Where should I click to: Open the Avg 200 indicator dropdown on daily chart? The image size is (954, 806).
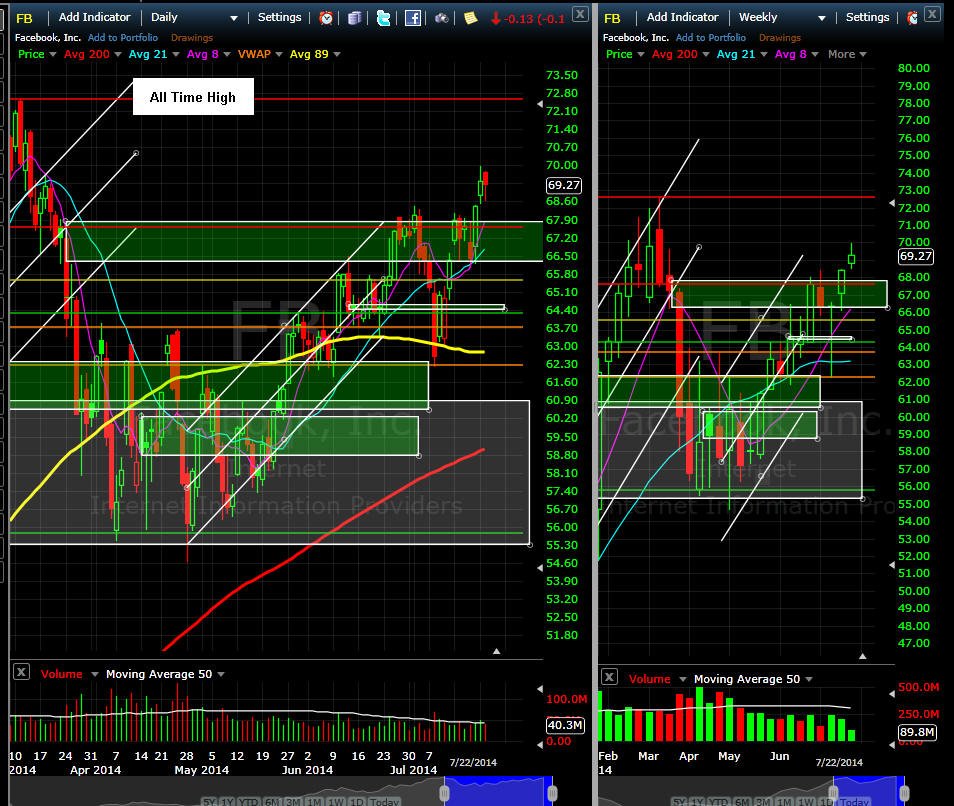[117, 54]
